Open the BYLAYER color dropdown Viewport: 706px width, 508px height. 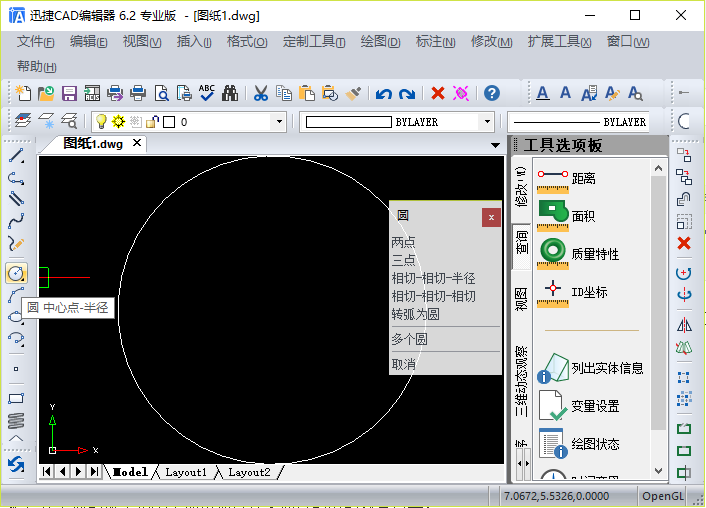click(487, 122)
